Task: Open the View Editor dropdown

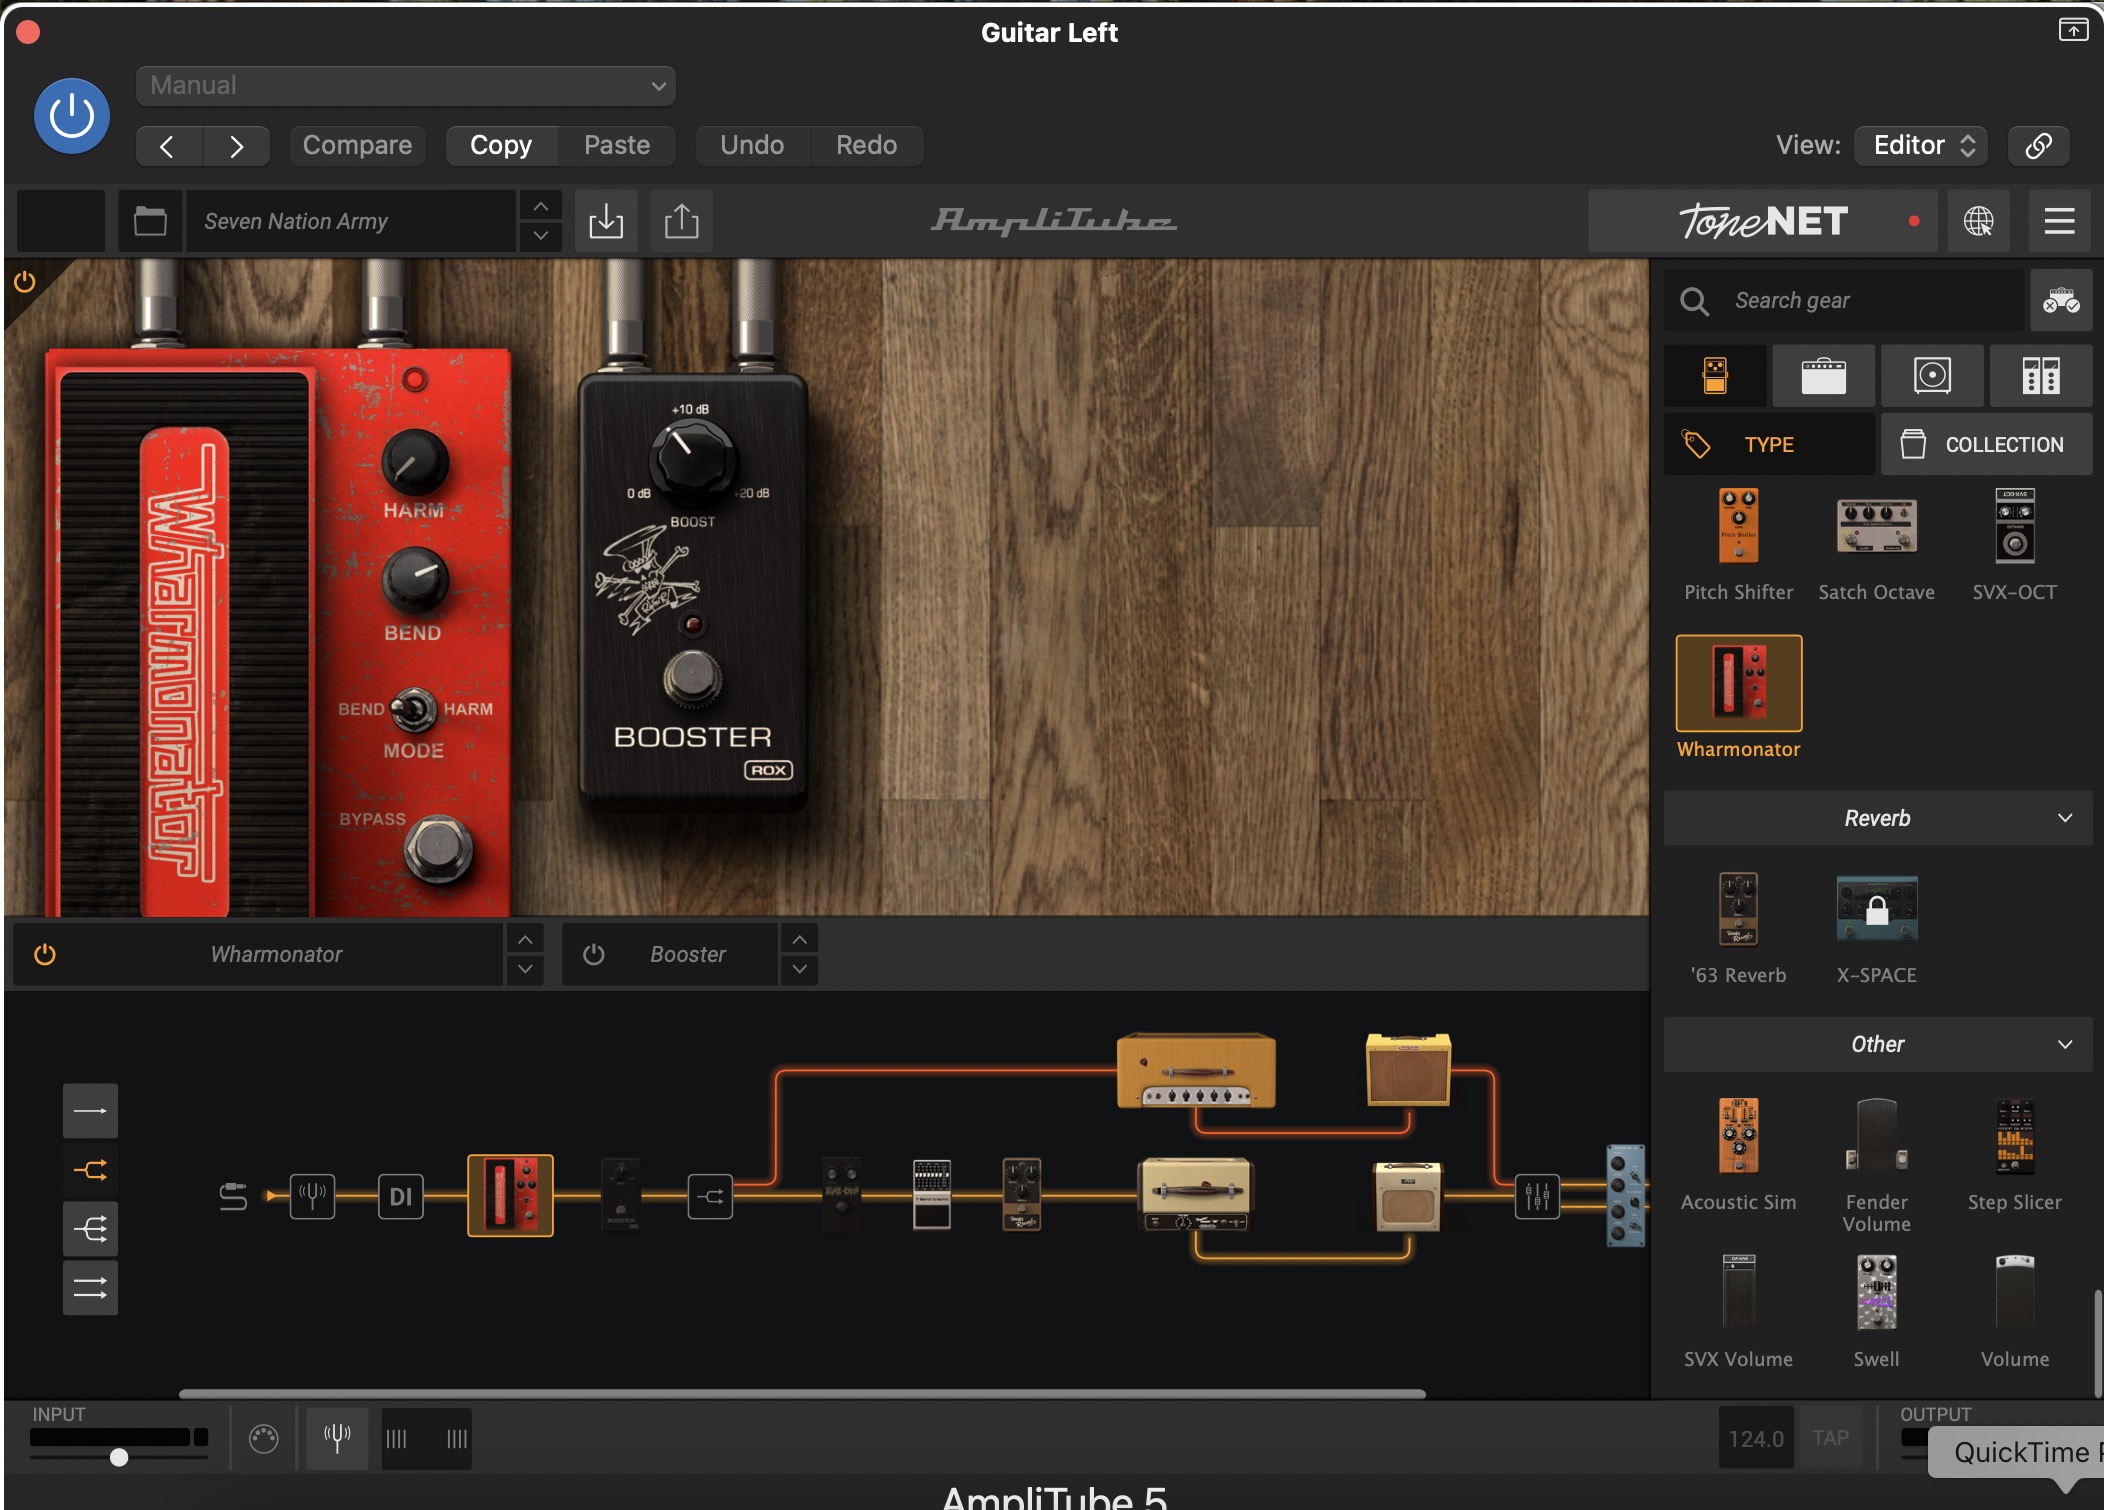Action: pyautogui.click(x=1921, y=146)
